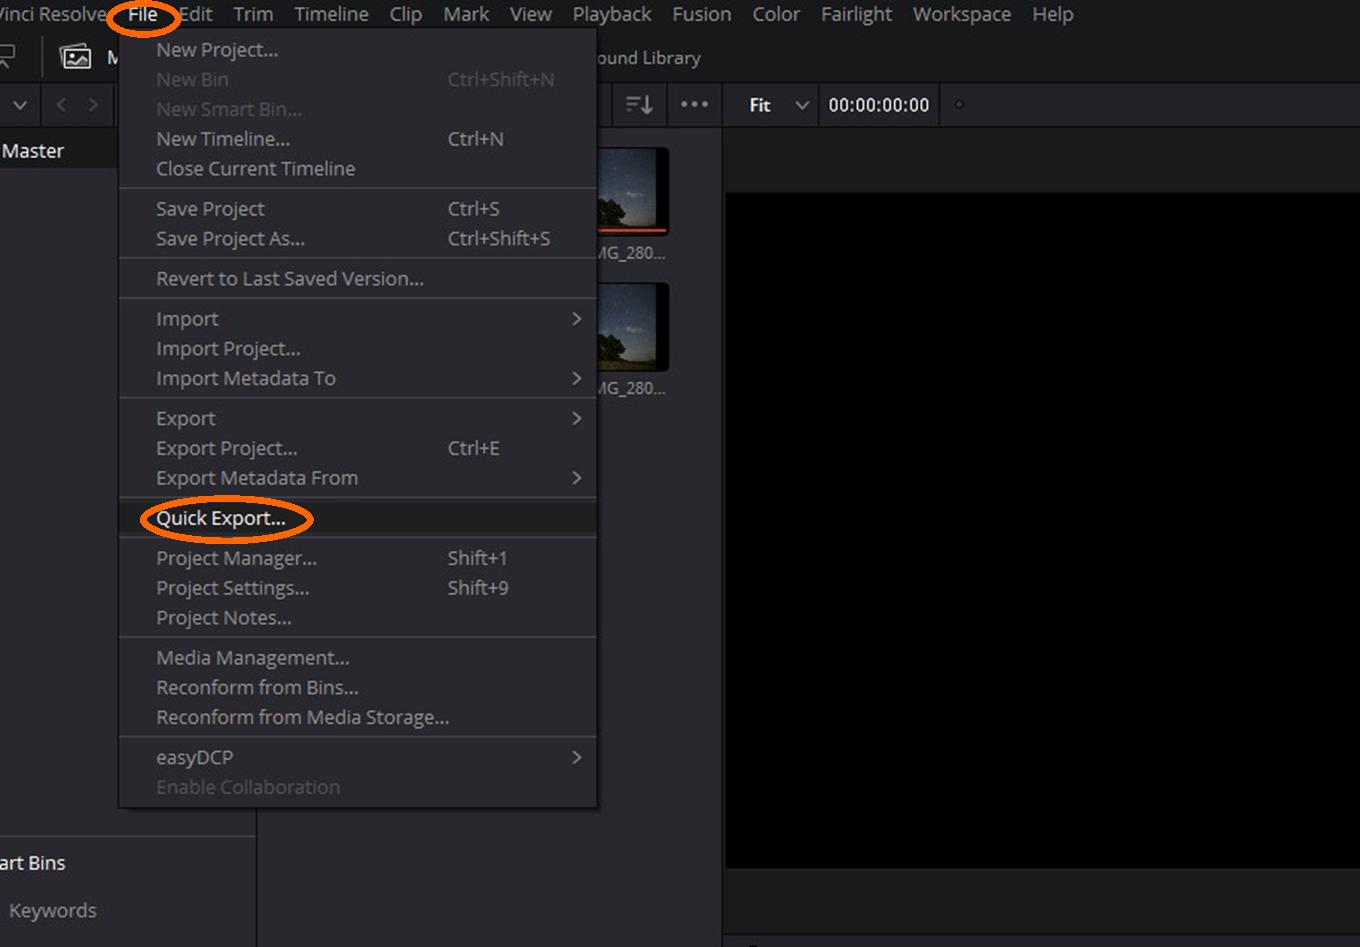This screenshot has height=947, width=1360.
Task: Click the forward navigation arrow
Action: coord(93,105)
